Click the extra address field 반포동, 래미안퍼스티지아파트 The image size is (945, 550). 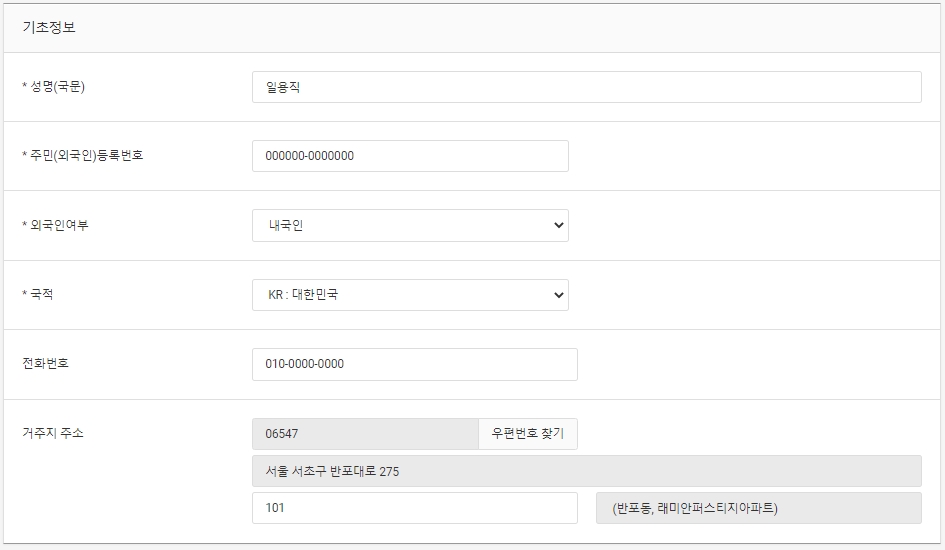click(759, 508)
